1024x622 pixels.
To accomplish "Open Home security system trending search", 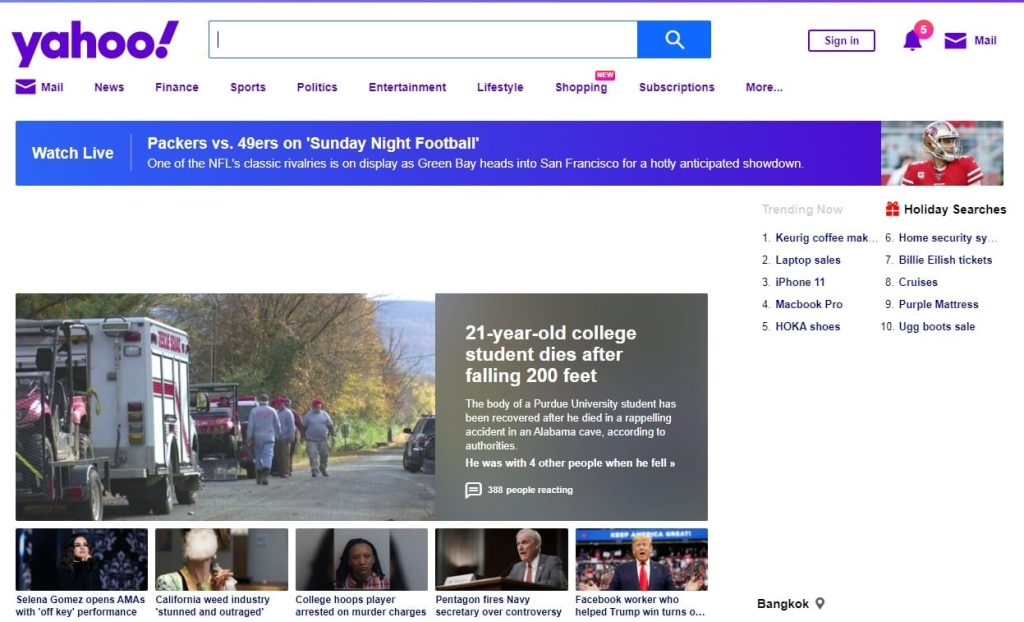I will tap(948, 238).
